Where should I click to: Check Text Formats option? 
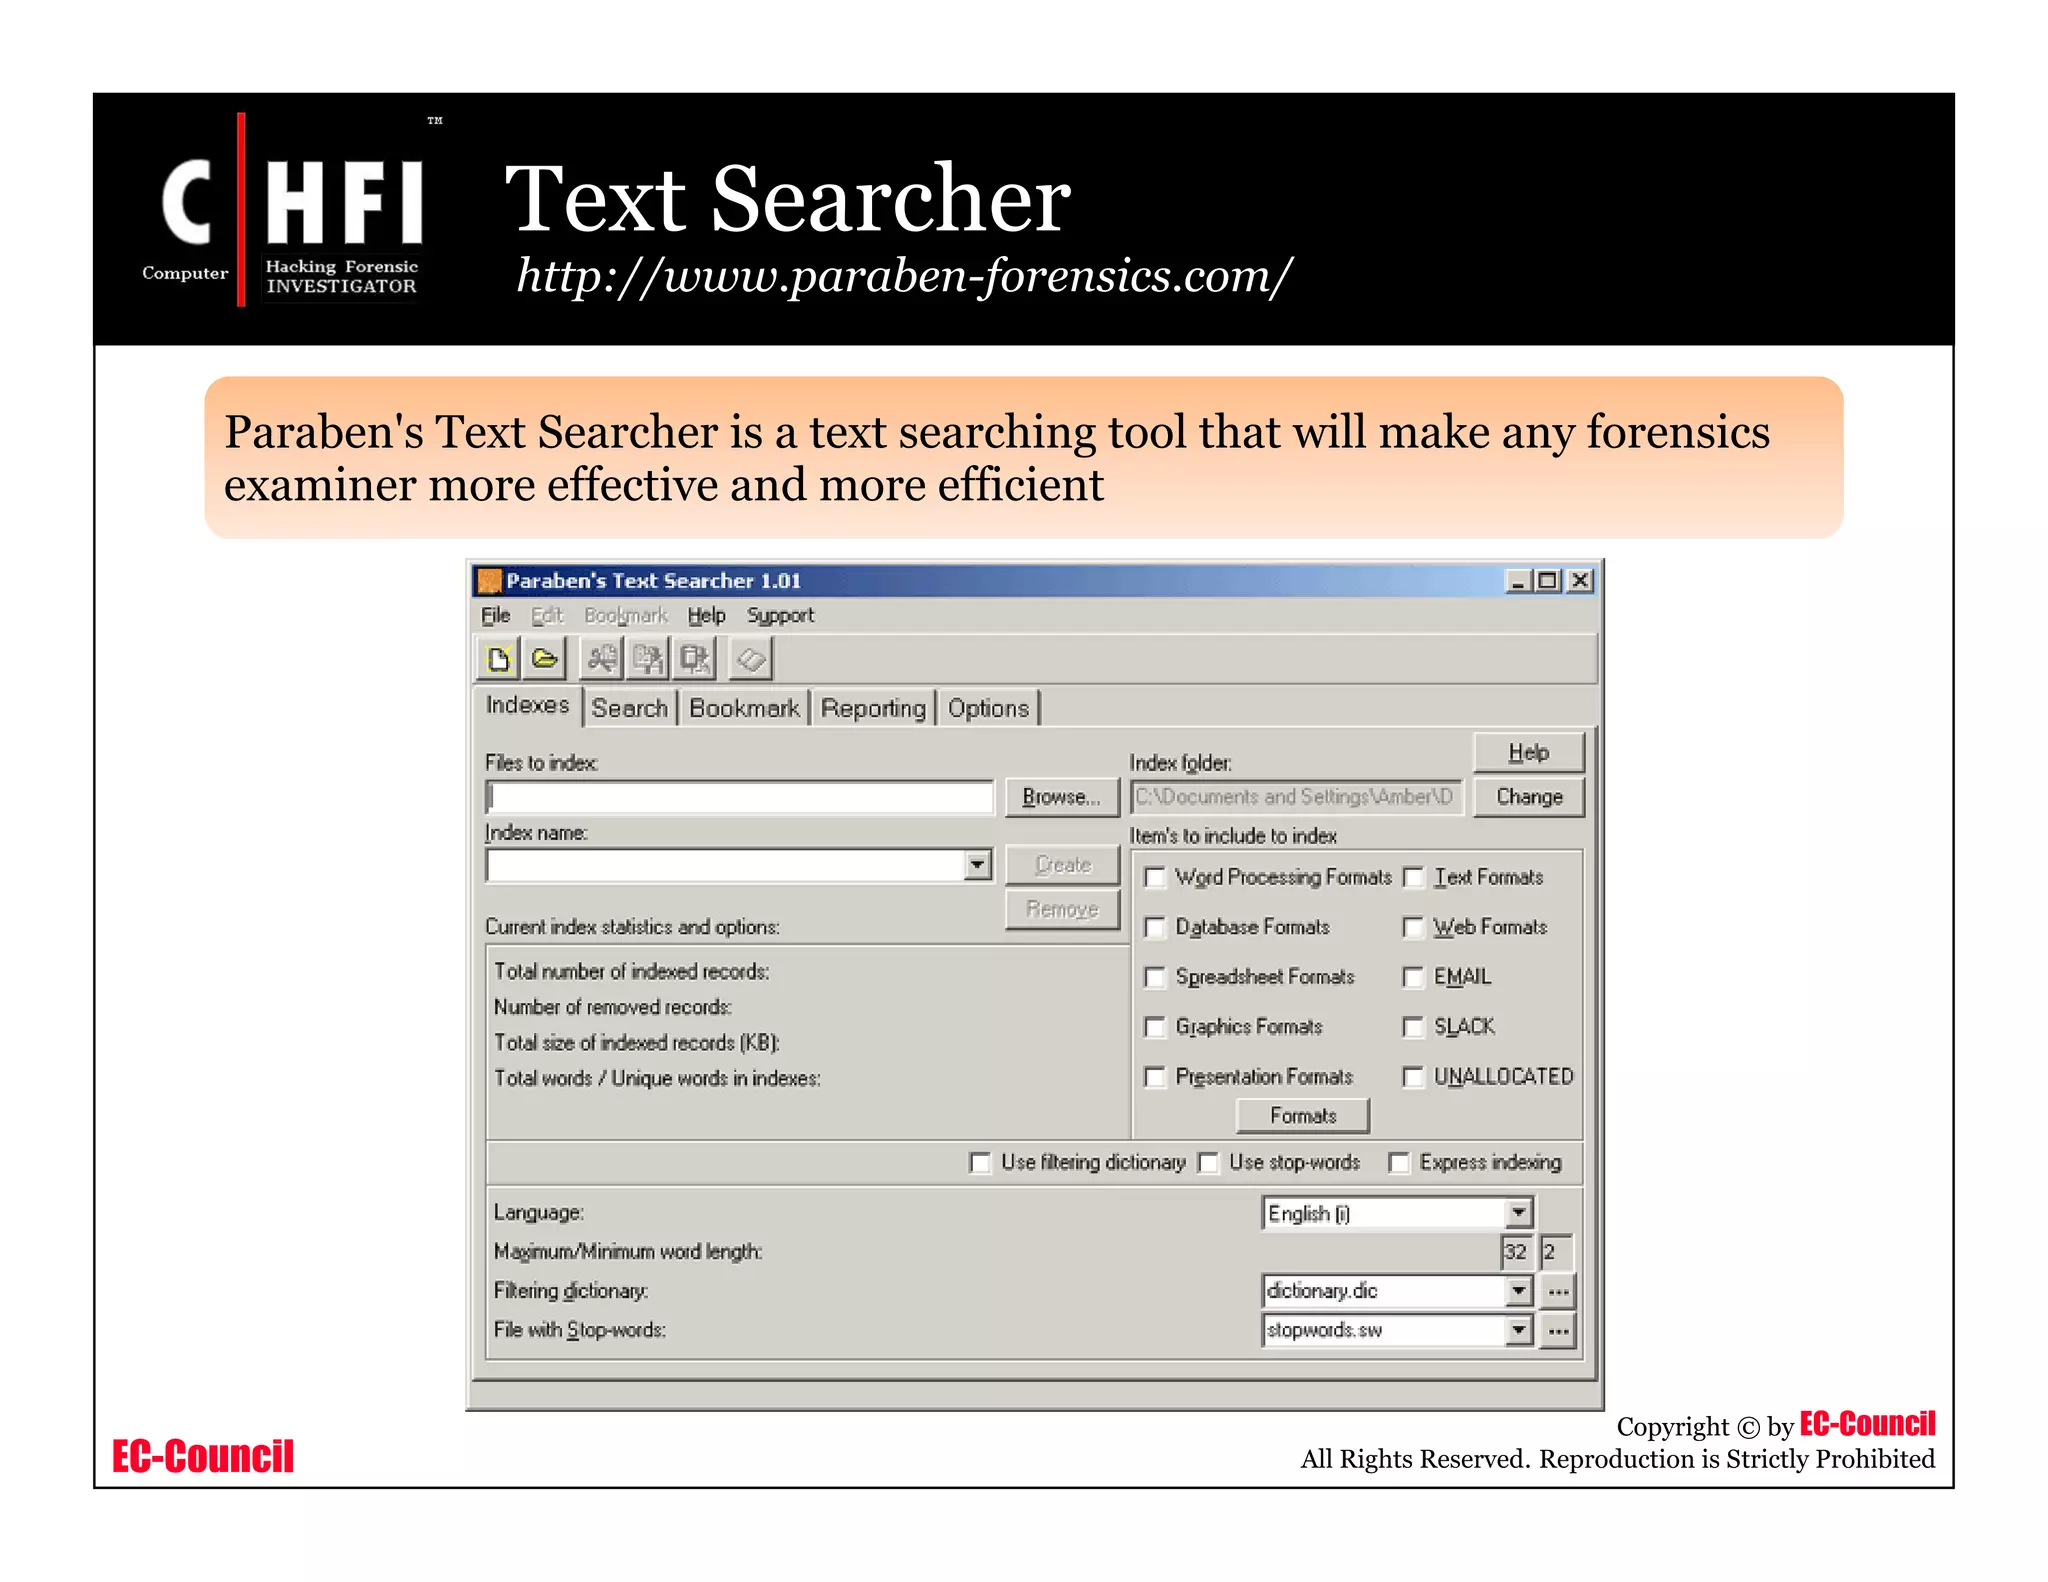[x=1413, y=878]
